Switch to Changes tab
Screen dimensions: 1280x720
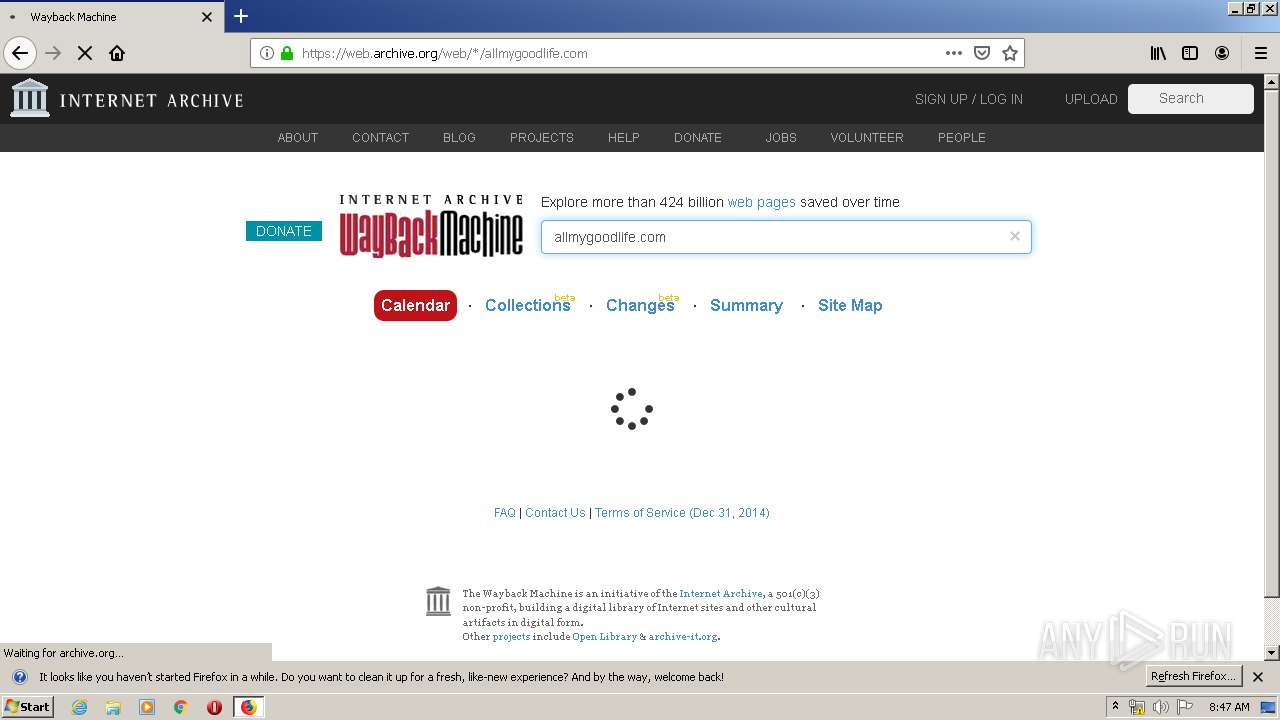tap(640, 305)
